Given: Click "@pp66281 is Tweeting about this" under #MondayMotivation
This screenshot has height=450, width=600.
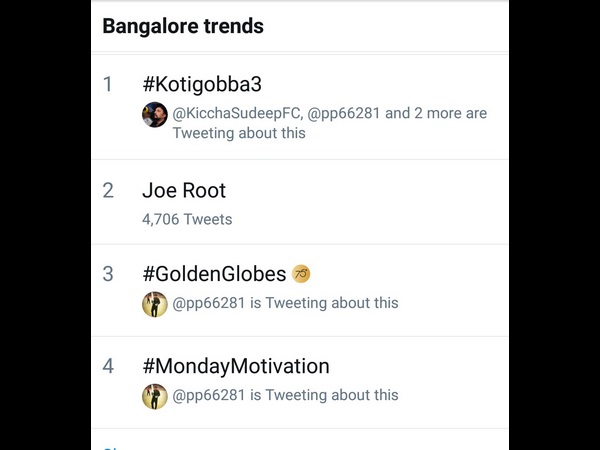Looking at the screenshot, I should pyautogui.click(x=285, y=395).
